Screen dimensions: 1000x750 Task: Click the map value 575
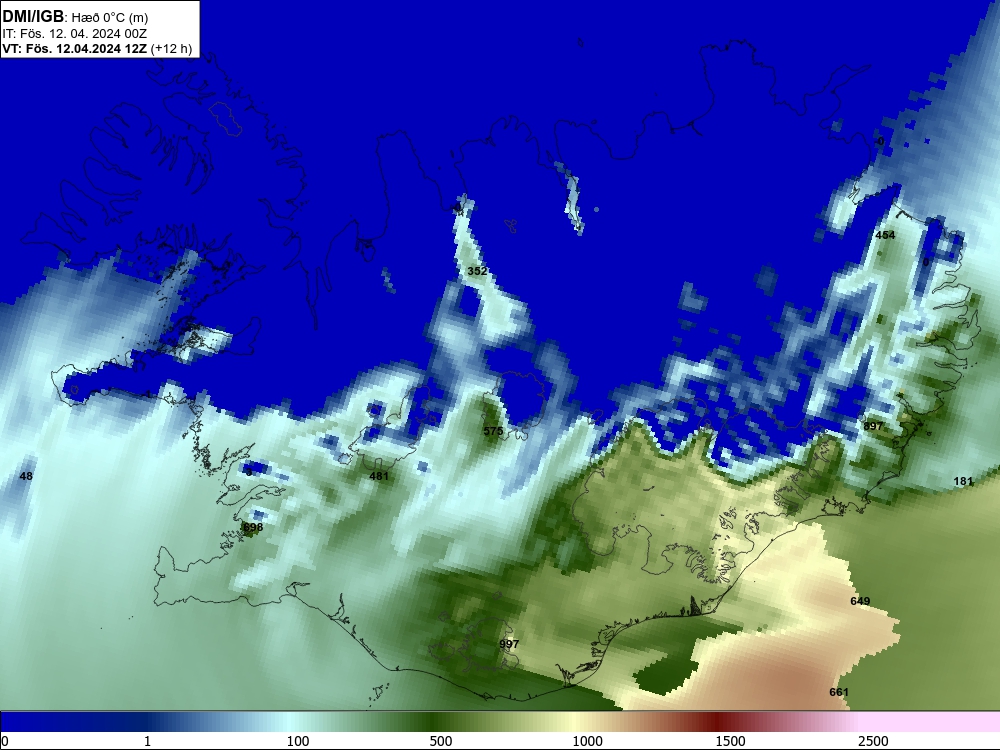tap(493, 431)
